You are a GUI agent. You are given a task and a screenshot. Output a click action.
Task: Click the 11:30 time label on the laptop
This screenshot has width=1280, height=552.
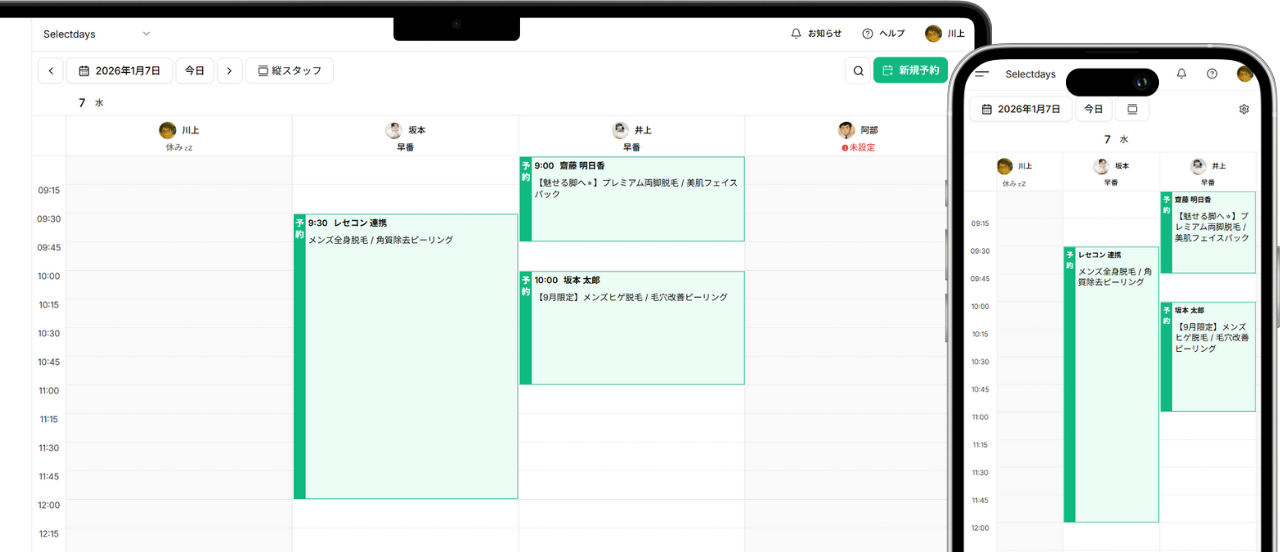tap(49, 448)
